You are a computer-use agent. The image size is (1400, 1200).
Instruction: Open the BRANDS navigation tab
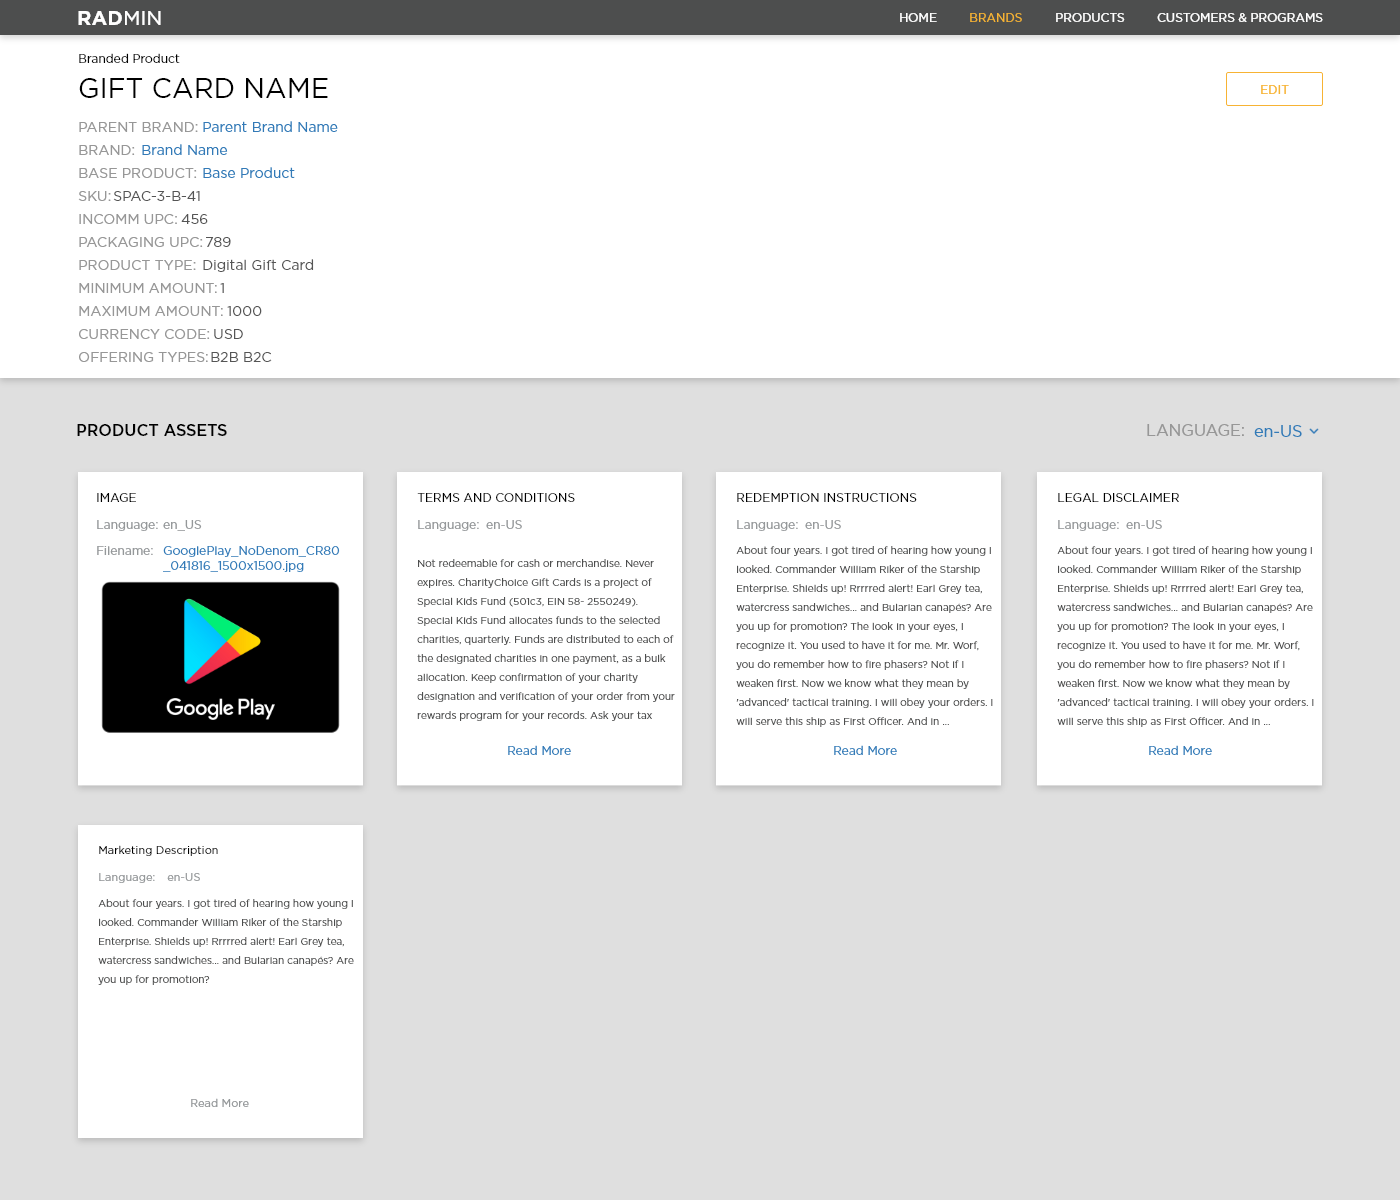click(x=995, y=17)
